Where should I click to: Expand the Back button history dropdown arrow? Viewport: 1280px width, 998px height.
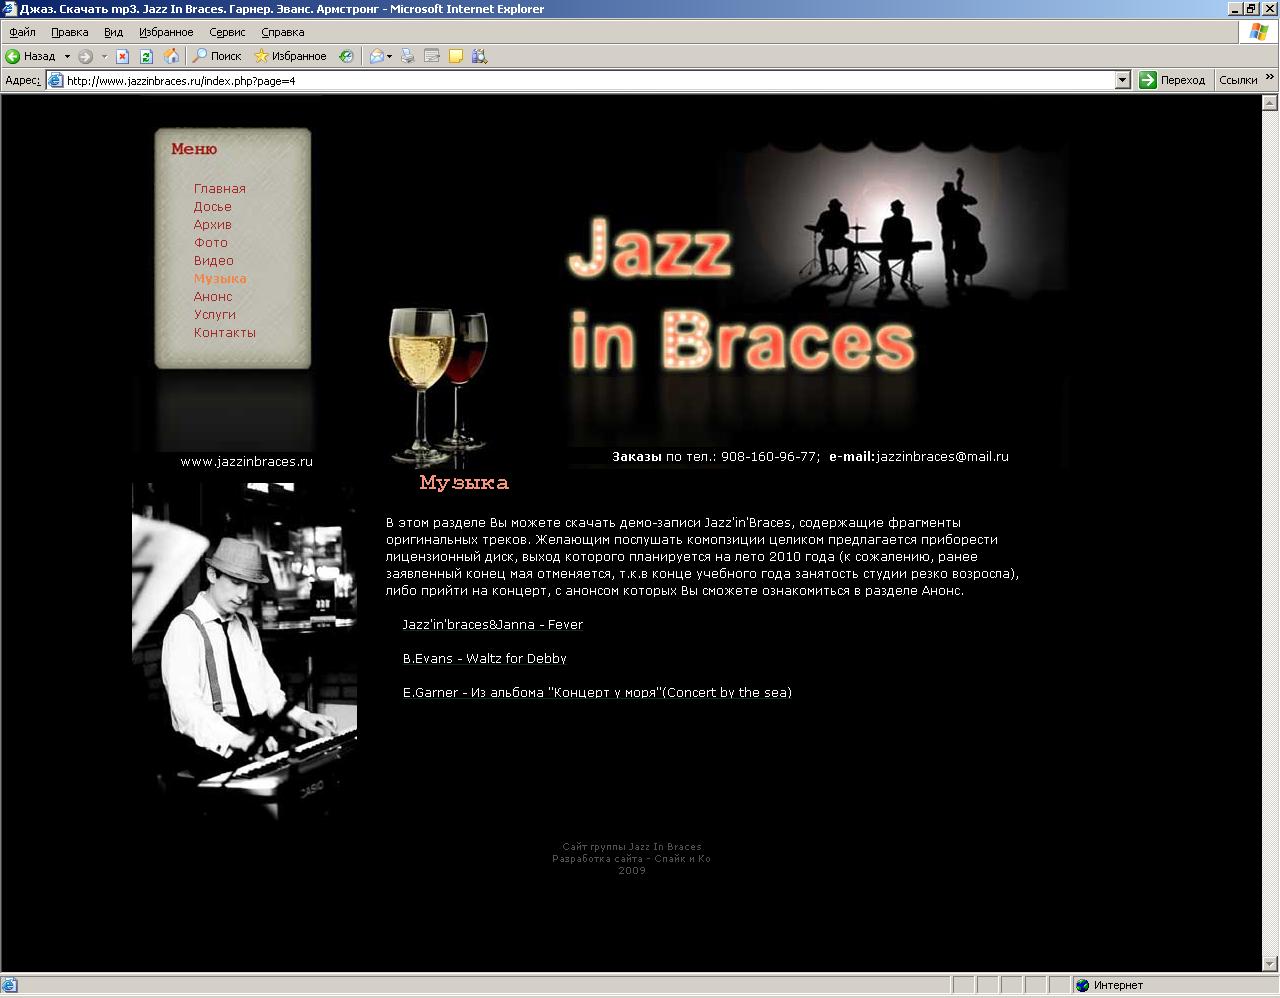68,56
